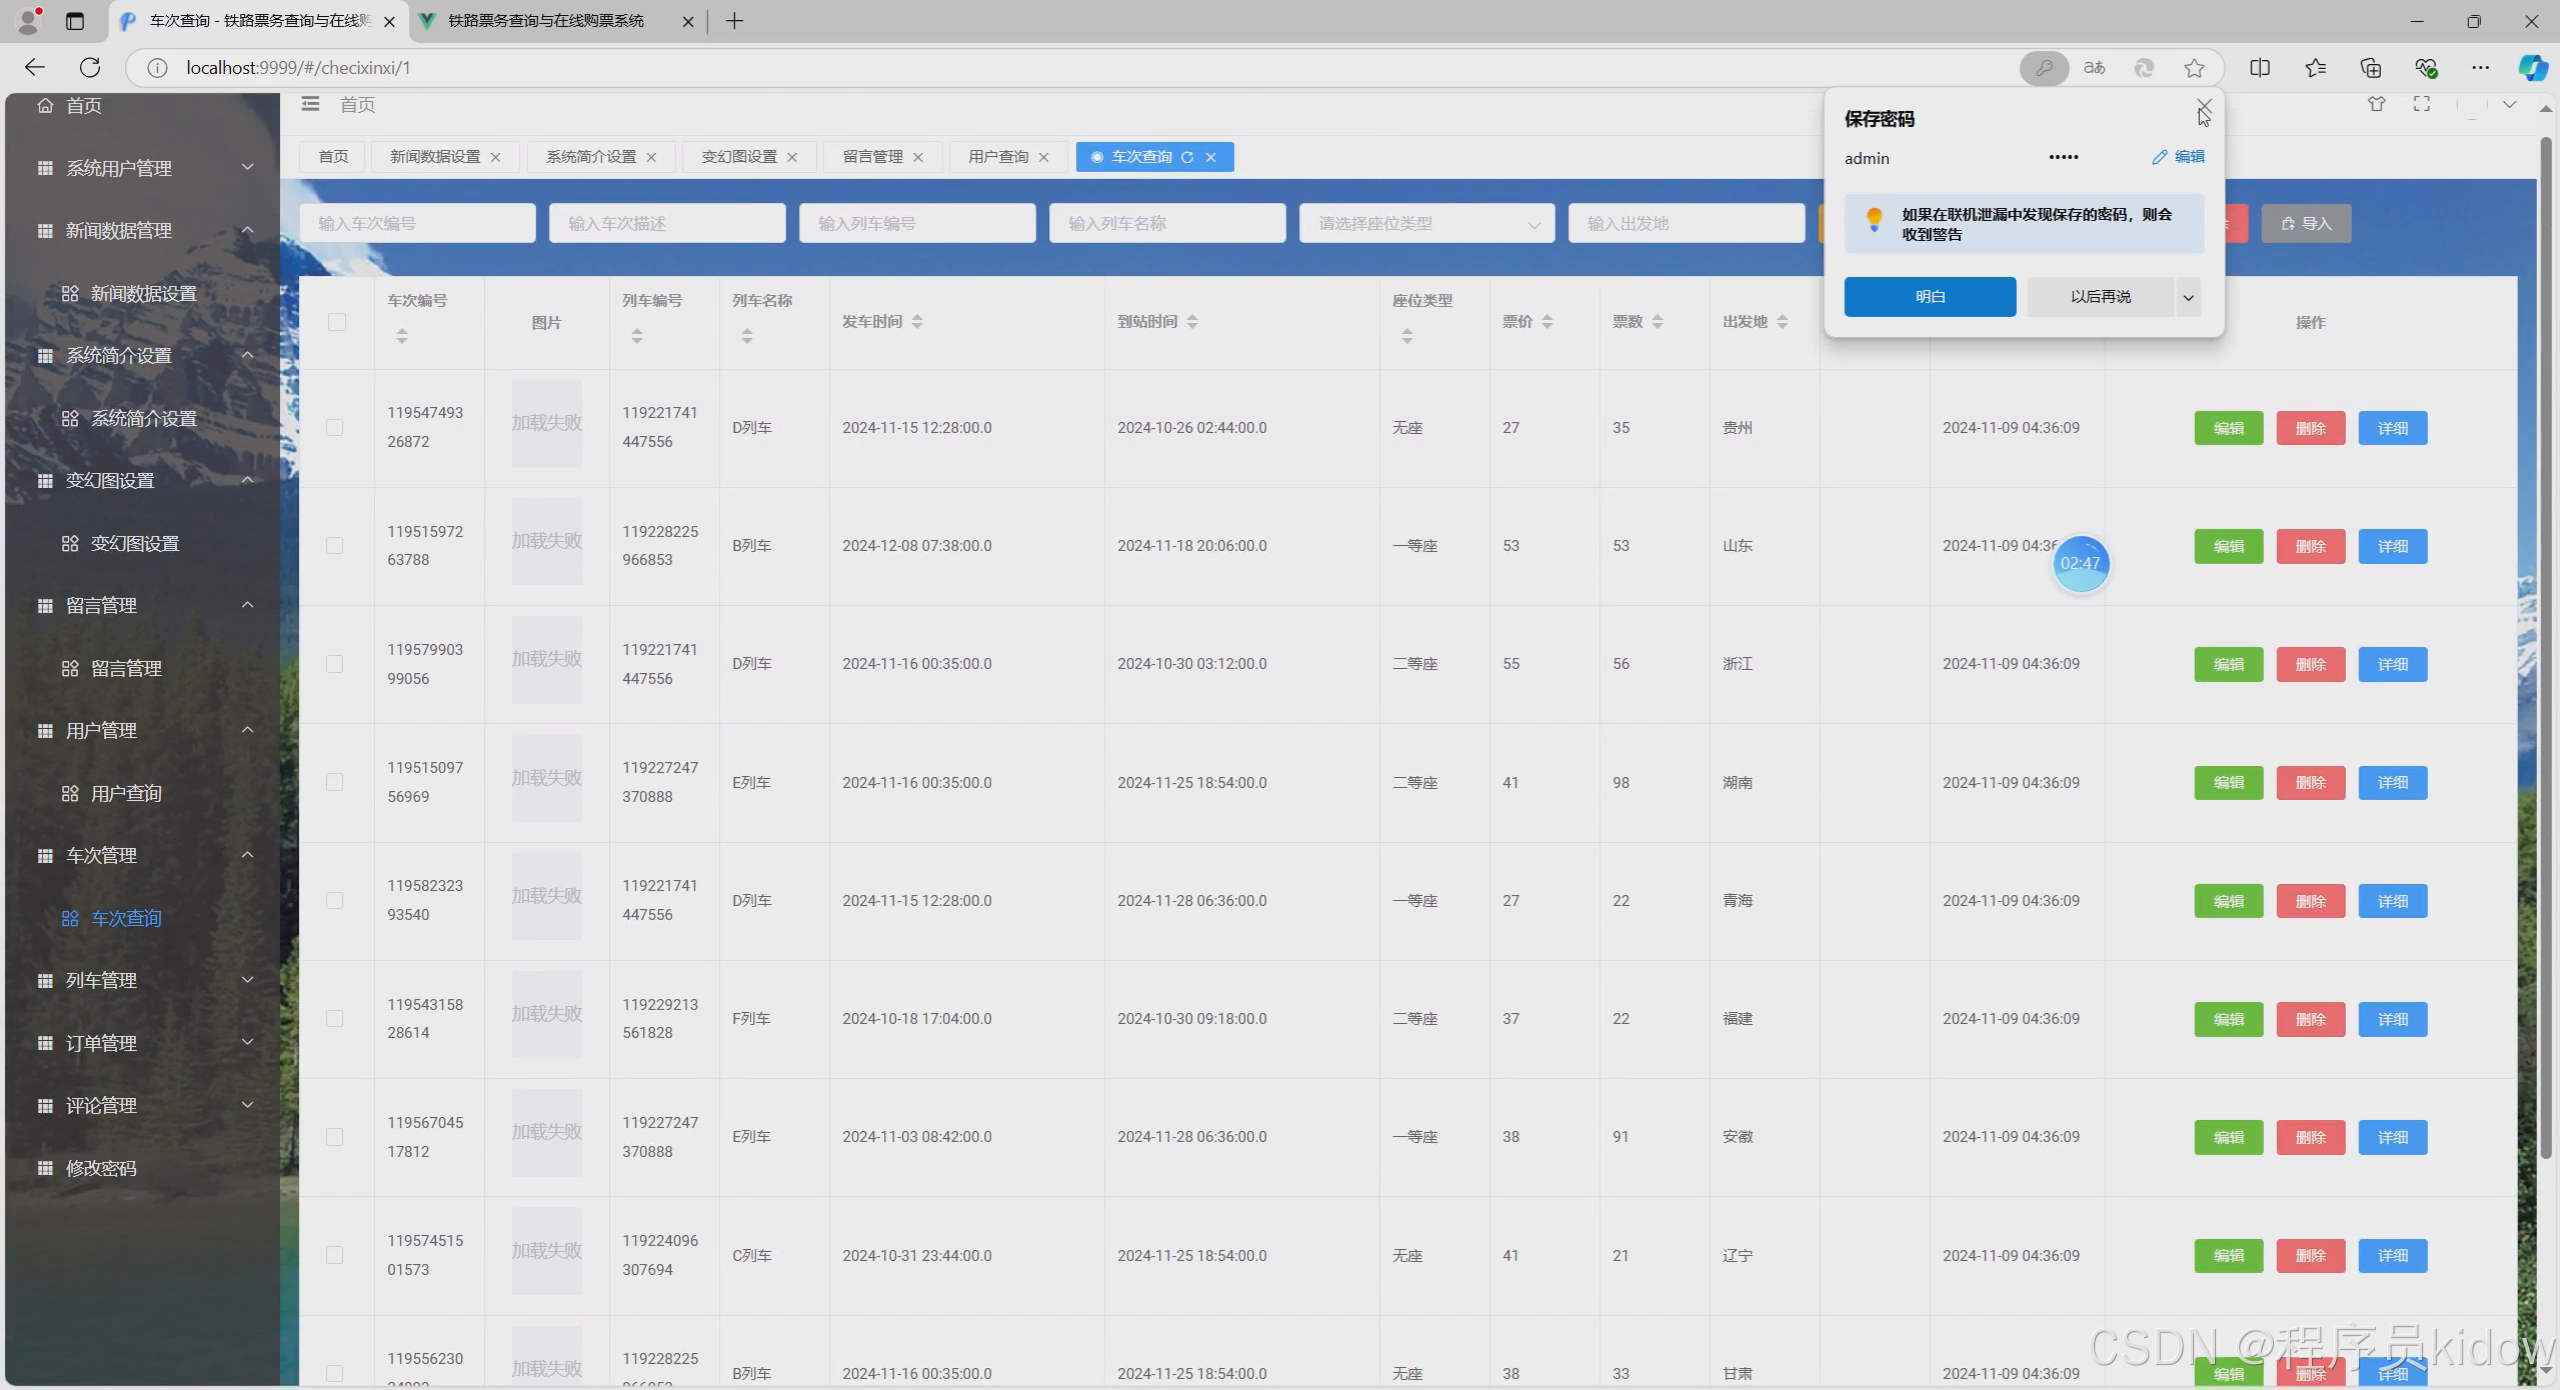Toggle the select-all checkbox in the table header
Image resolution: width=2560 pixels, height=1390 pixels.
(x=337, y=322)
